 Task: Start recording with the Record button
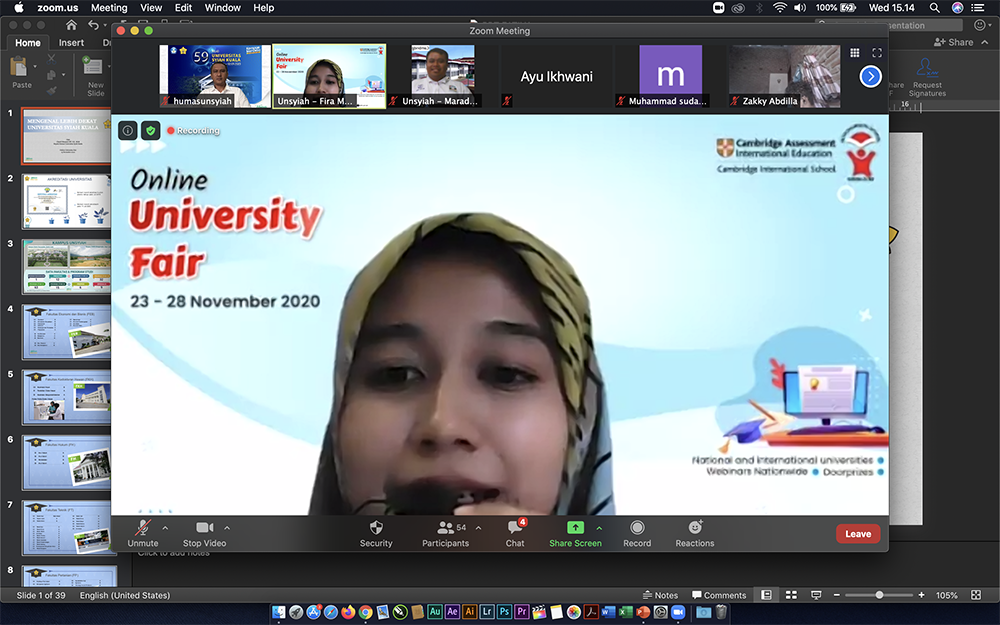pos(637,533)
